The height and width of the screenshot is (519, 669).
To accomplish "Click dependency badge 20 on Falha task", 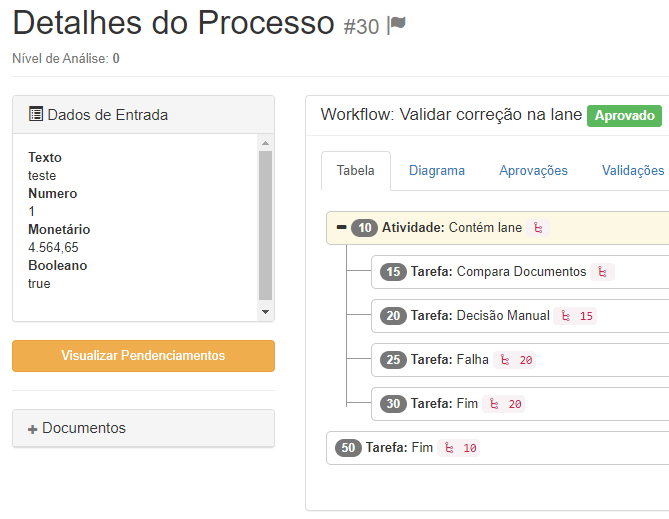I will (516, 360).
